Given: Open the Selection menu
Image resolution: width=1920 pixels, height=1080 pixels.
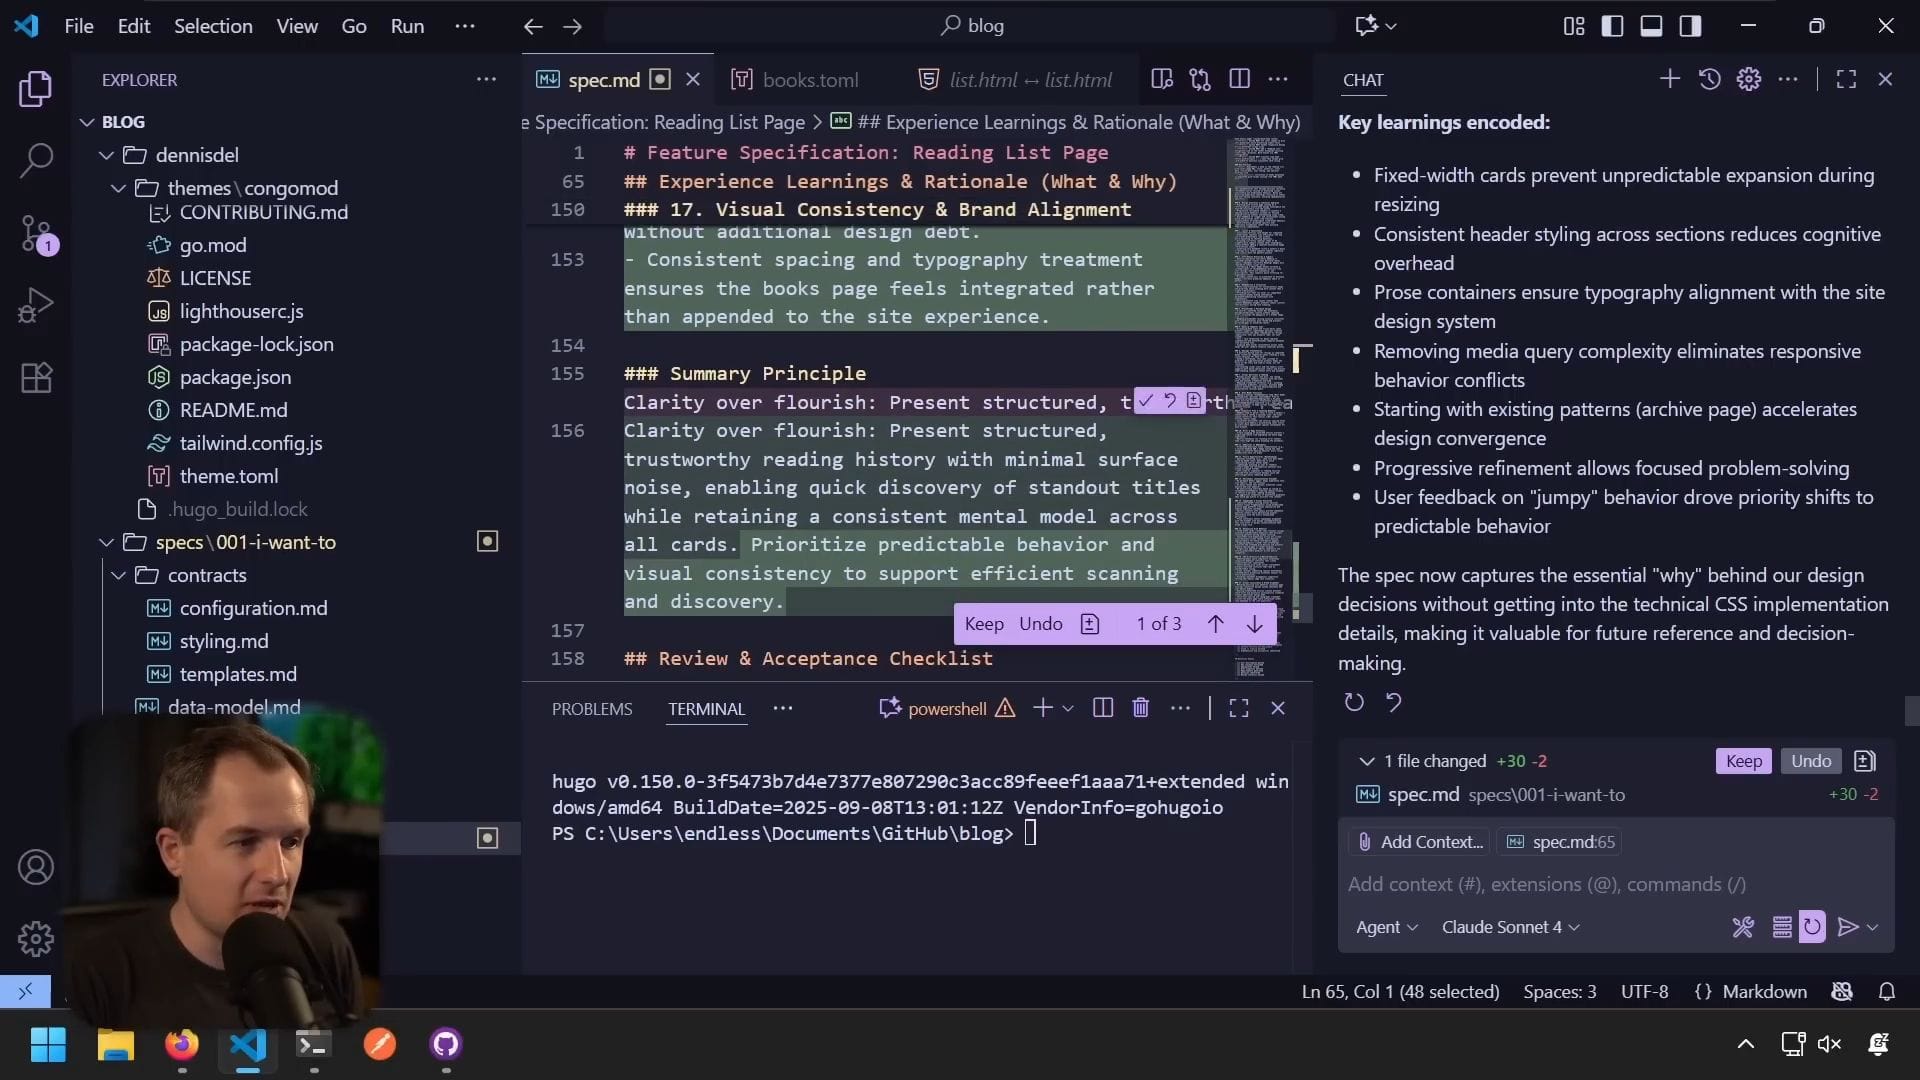Looking at the screenshot, I should [x=213, y=26].
